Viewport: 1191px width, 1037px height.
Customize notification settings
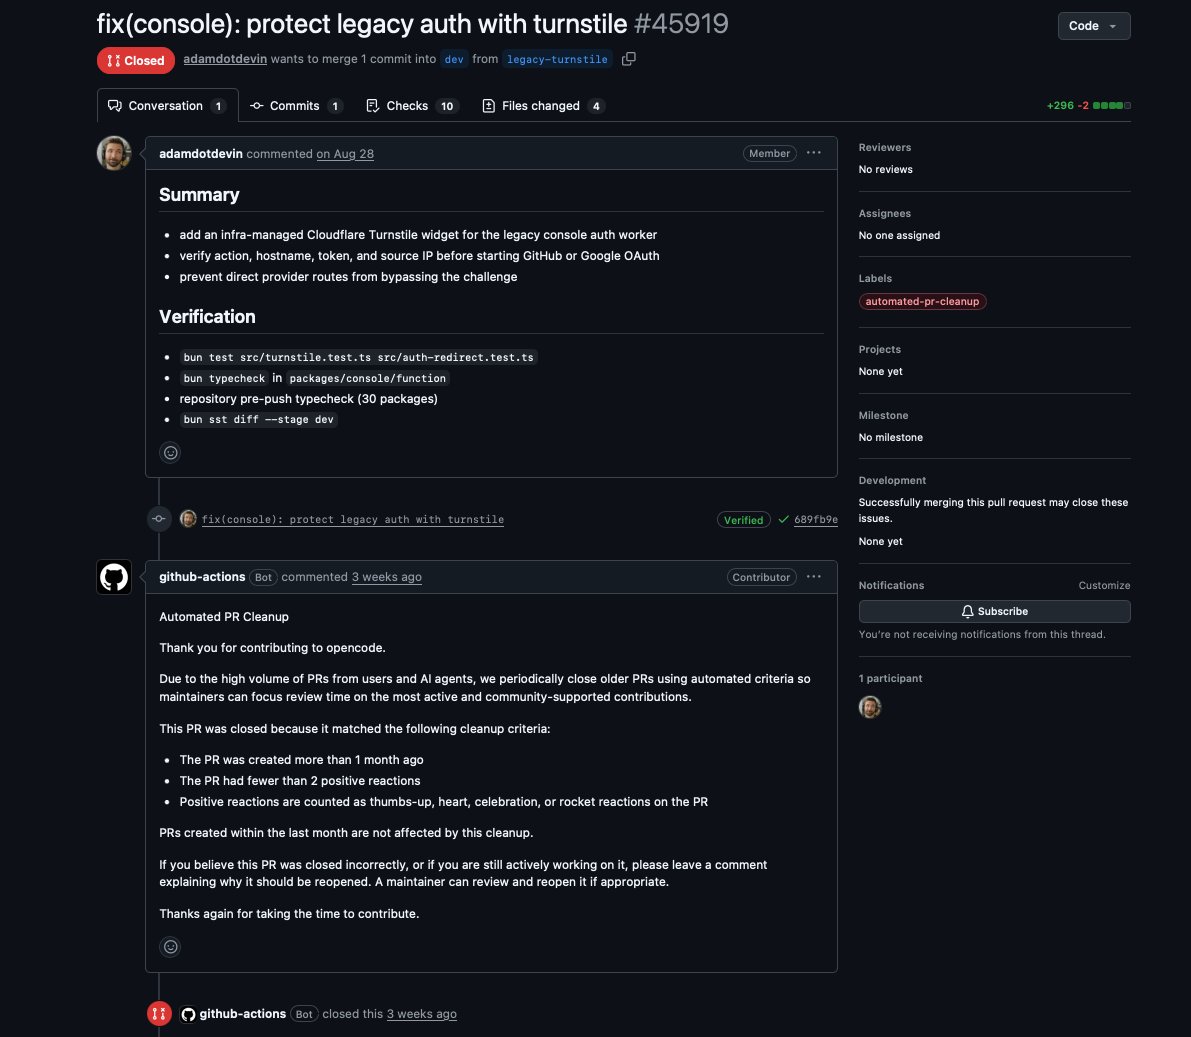(x=1104, y=585)
